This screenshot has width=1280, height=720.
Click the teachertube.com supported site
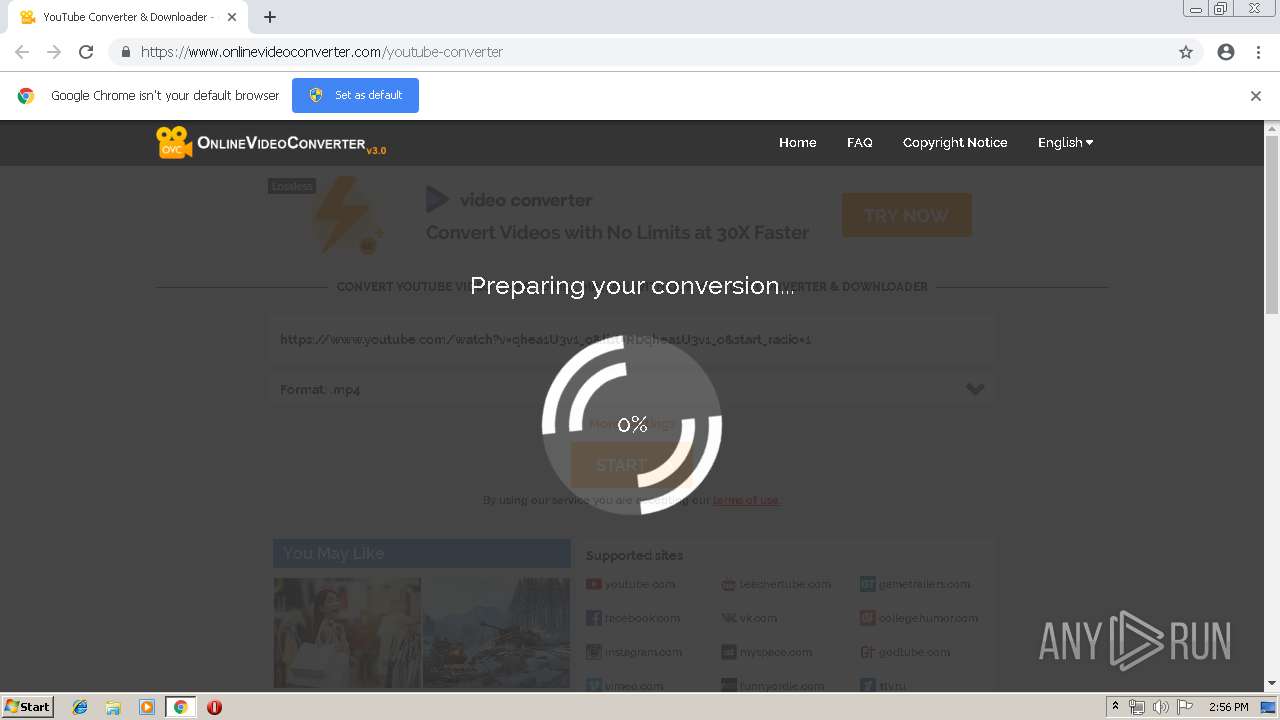click(x=785, y=584)
